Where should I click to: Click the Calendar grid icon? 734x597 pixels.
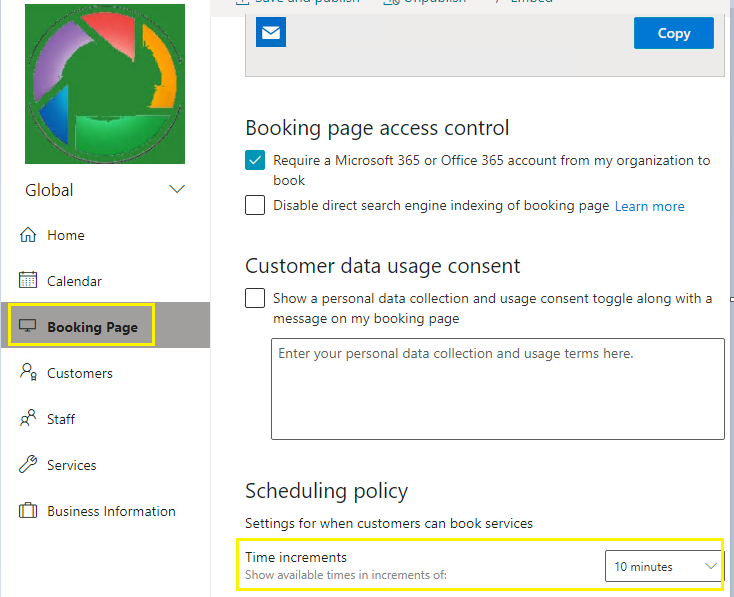28,280
